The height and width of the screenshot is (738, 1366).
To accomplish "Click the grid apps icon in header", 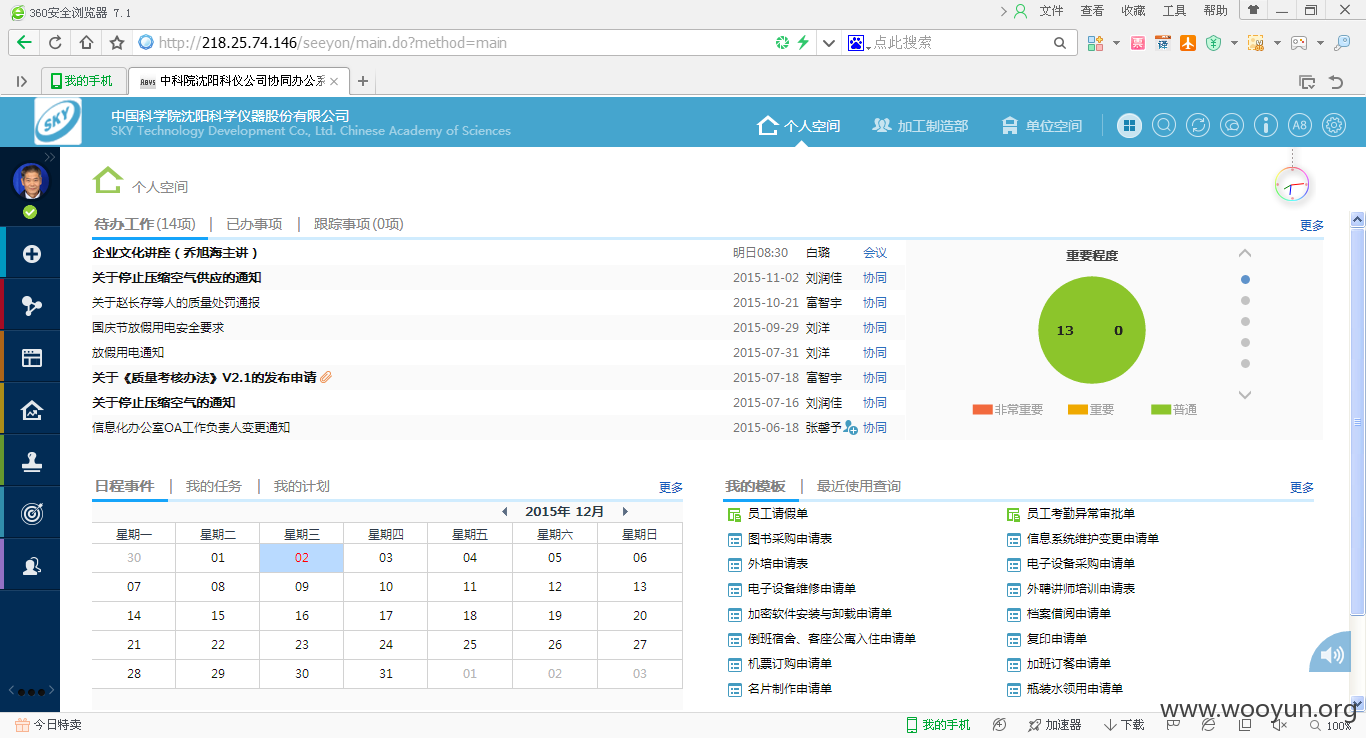I will pos(1129,125).
